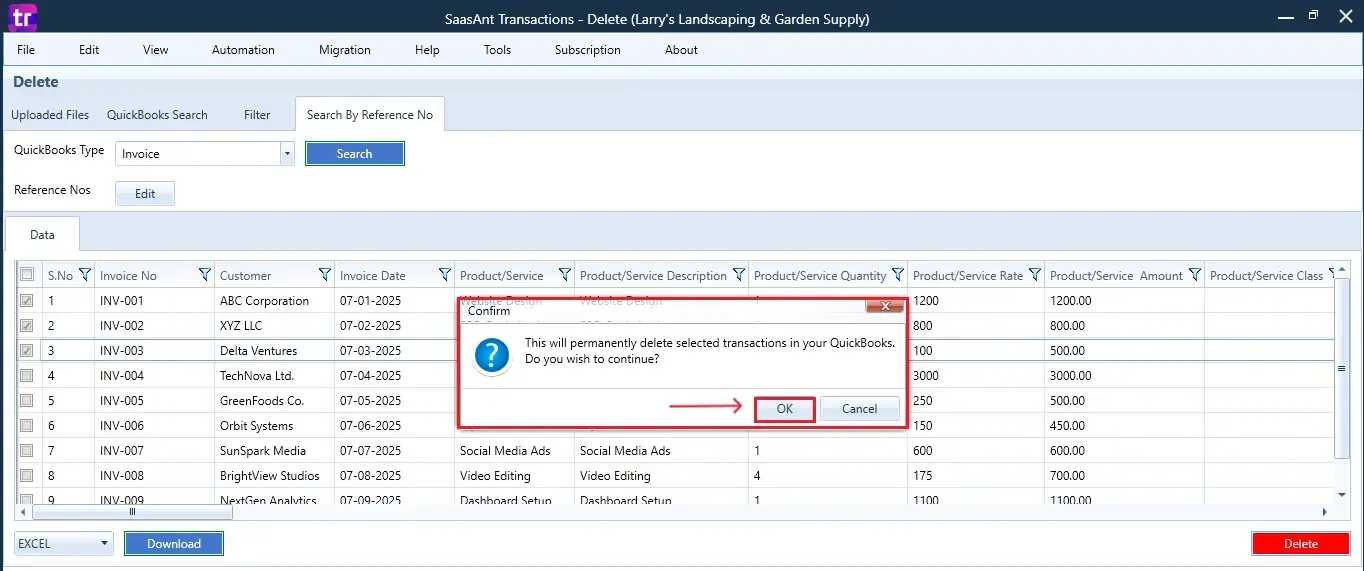Open the Subscription menu
Viewport: 1364px width, 571px height.
(588, 50)
